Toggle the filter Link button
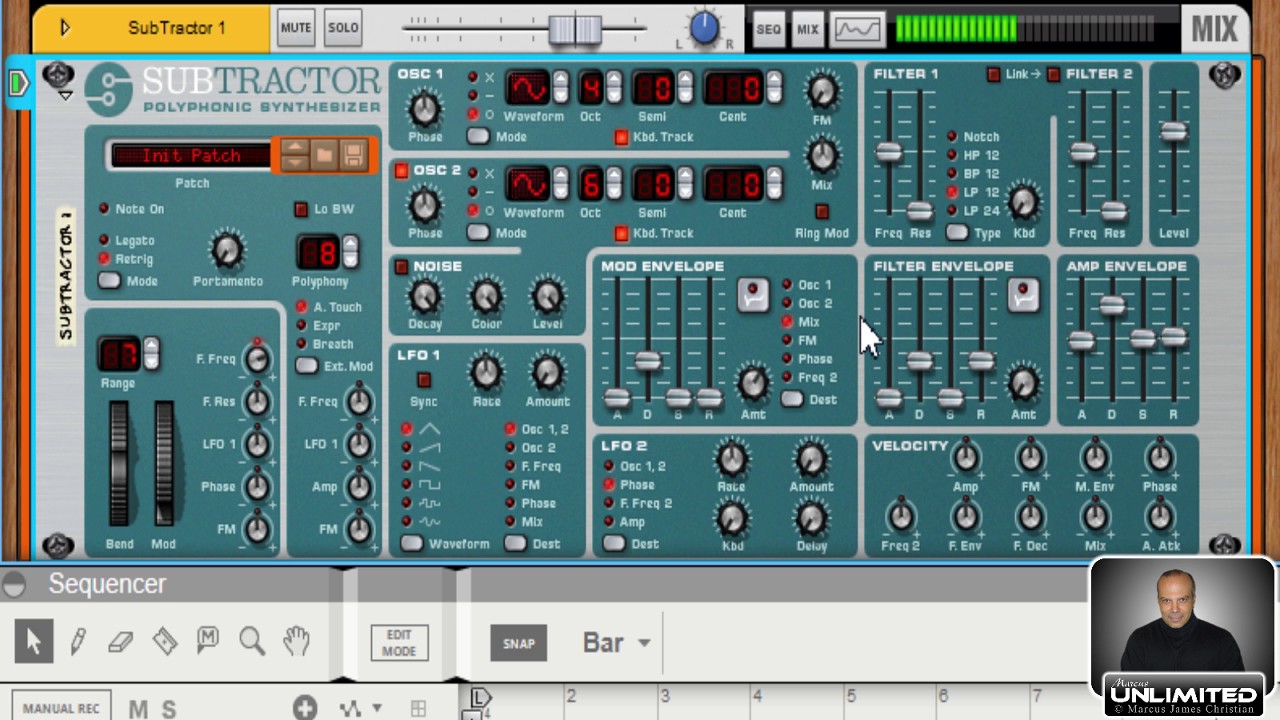This screenshot has height=720, width=1280. tap(993, 74)
